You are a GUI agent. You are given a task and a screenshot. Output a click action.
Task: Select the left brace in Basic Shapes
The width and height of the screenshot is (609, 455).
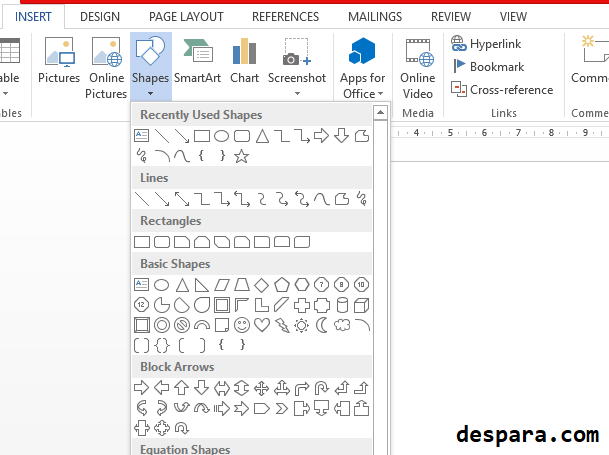221,345
